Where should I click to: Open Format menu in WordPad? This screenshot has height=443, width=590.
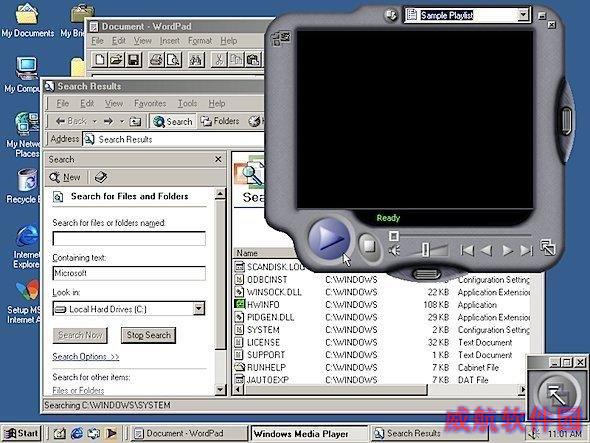pyautogui.click(x=200, y=41)
